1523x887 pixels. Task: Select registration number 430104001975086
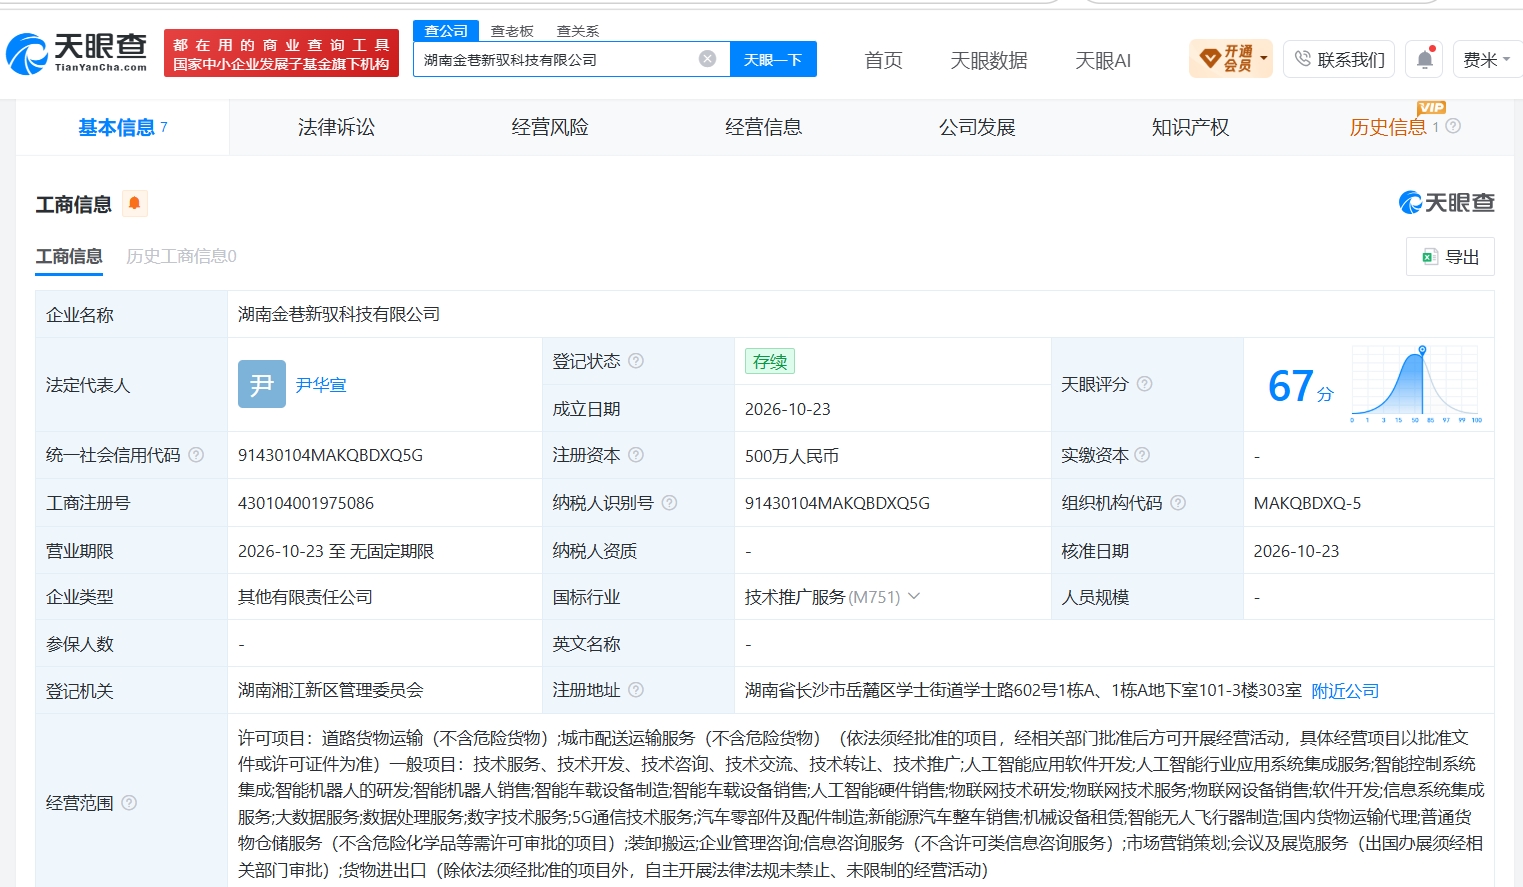point(306,503)
